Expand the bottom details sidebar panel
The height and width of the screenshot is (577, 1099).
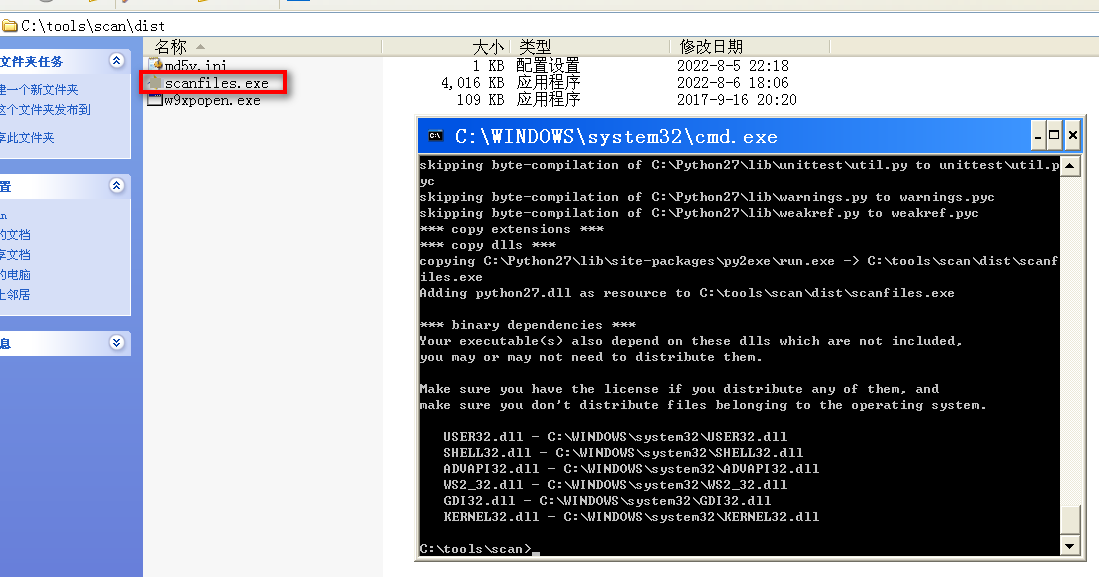coord(116,343)
